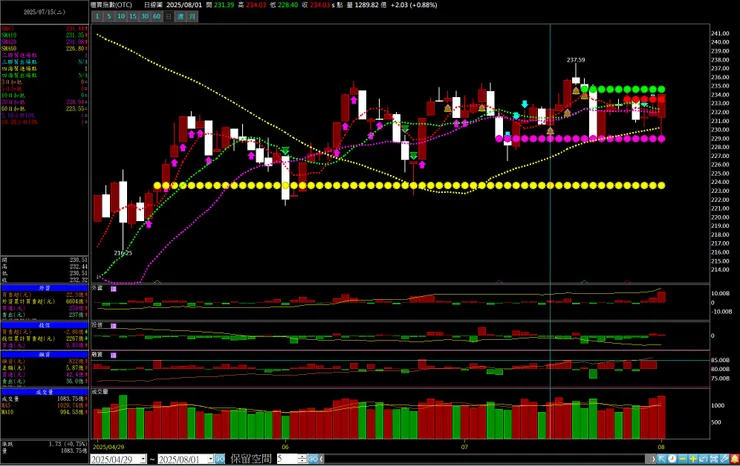Switch chart to monthly (月) period
740x466 pixels.
point(192,16)
